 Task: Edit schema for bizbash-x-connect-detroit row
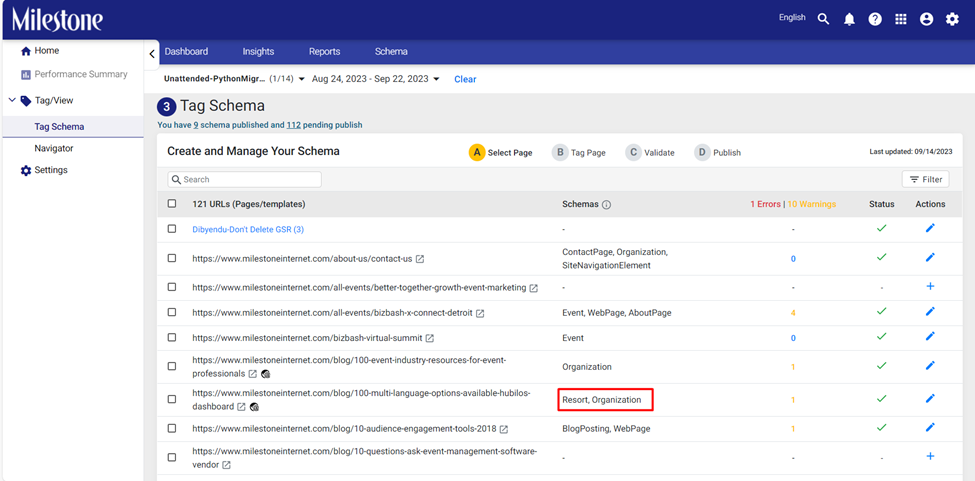(930, 311)
